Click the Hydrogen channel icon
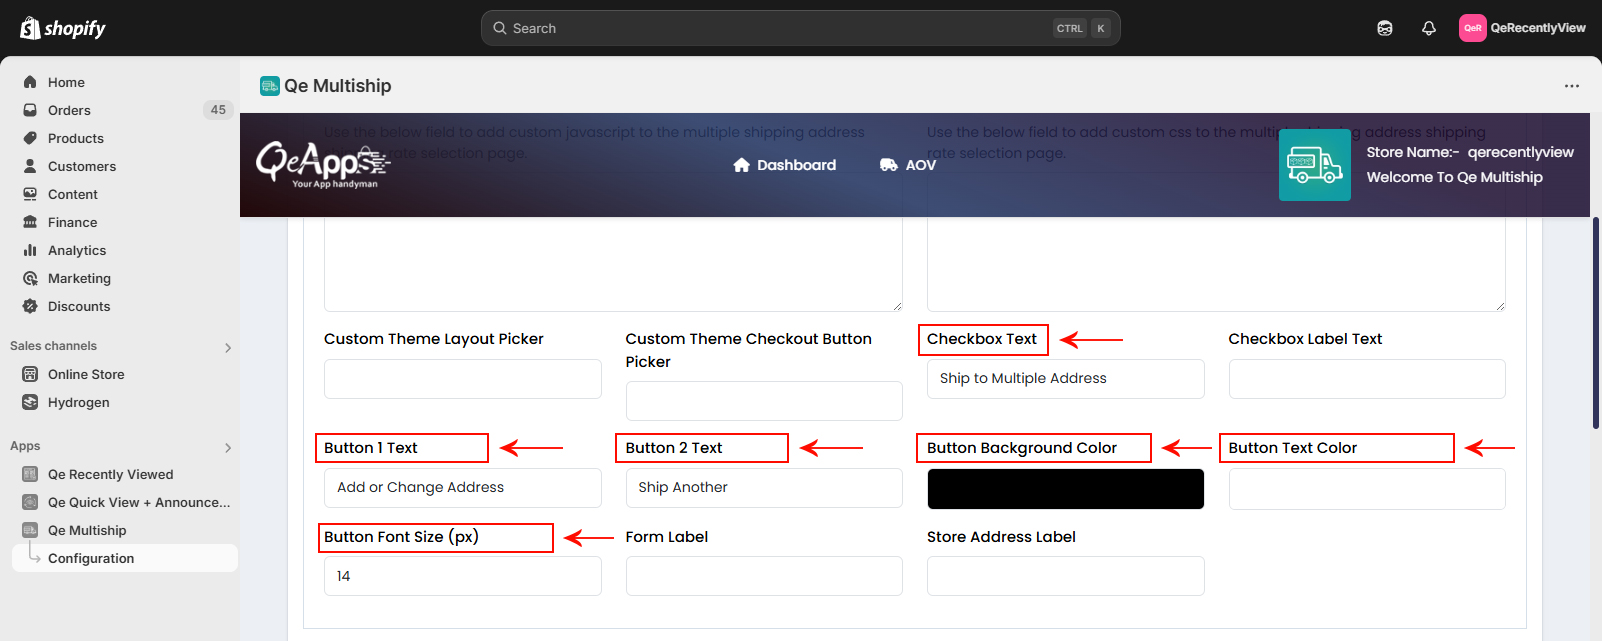This screenshot has height=641, width=1602. point(30,402)
